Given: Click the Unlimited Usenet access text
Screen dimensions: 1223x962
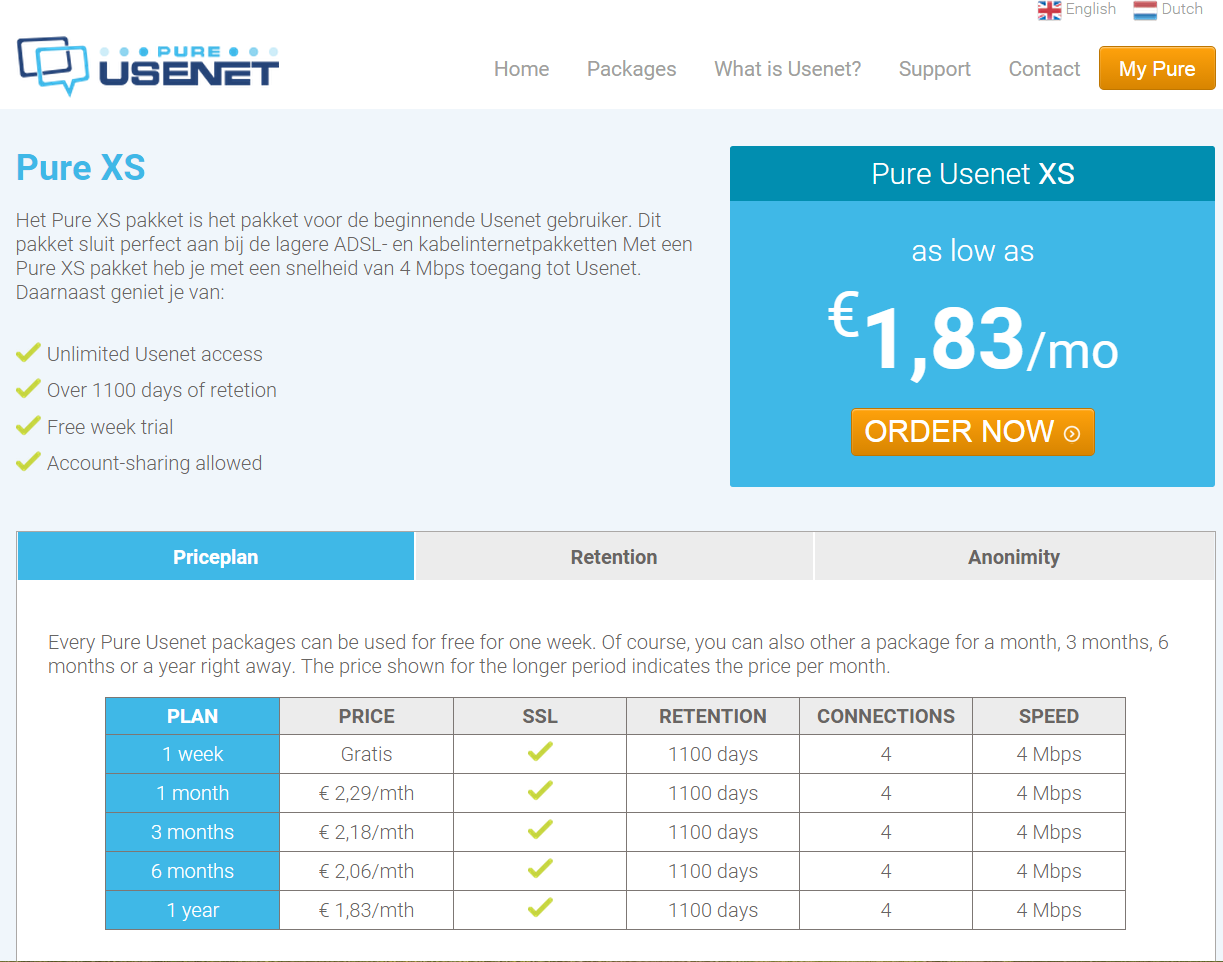Looking at the screenshot, I should (155, 354).
